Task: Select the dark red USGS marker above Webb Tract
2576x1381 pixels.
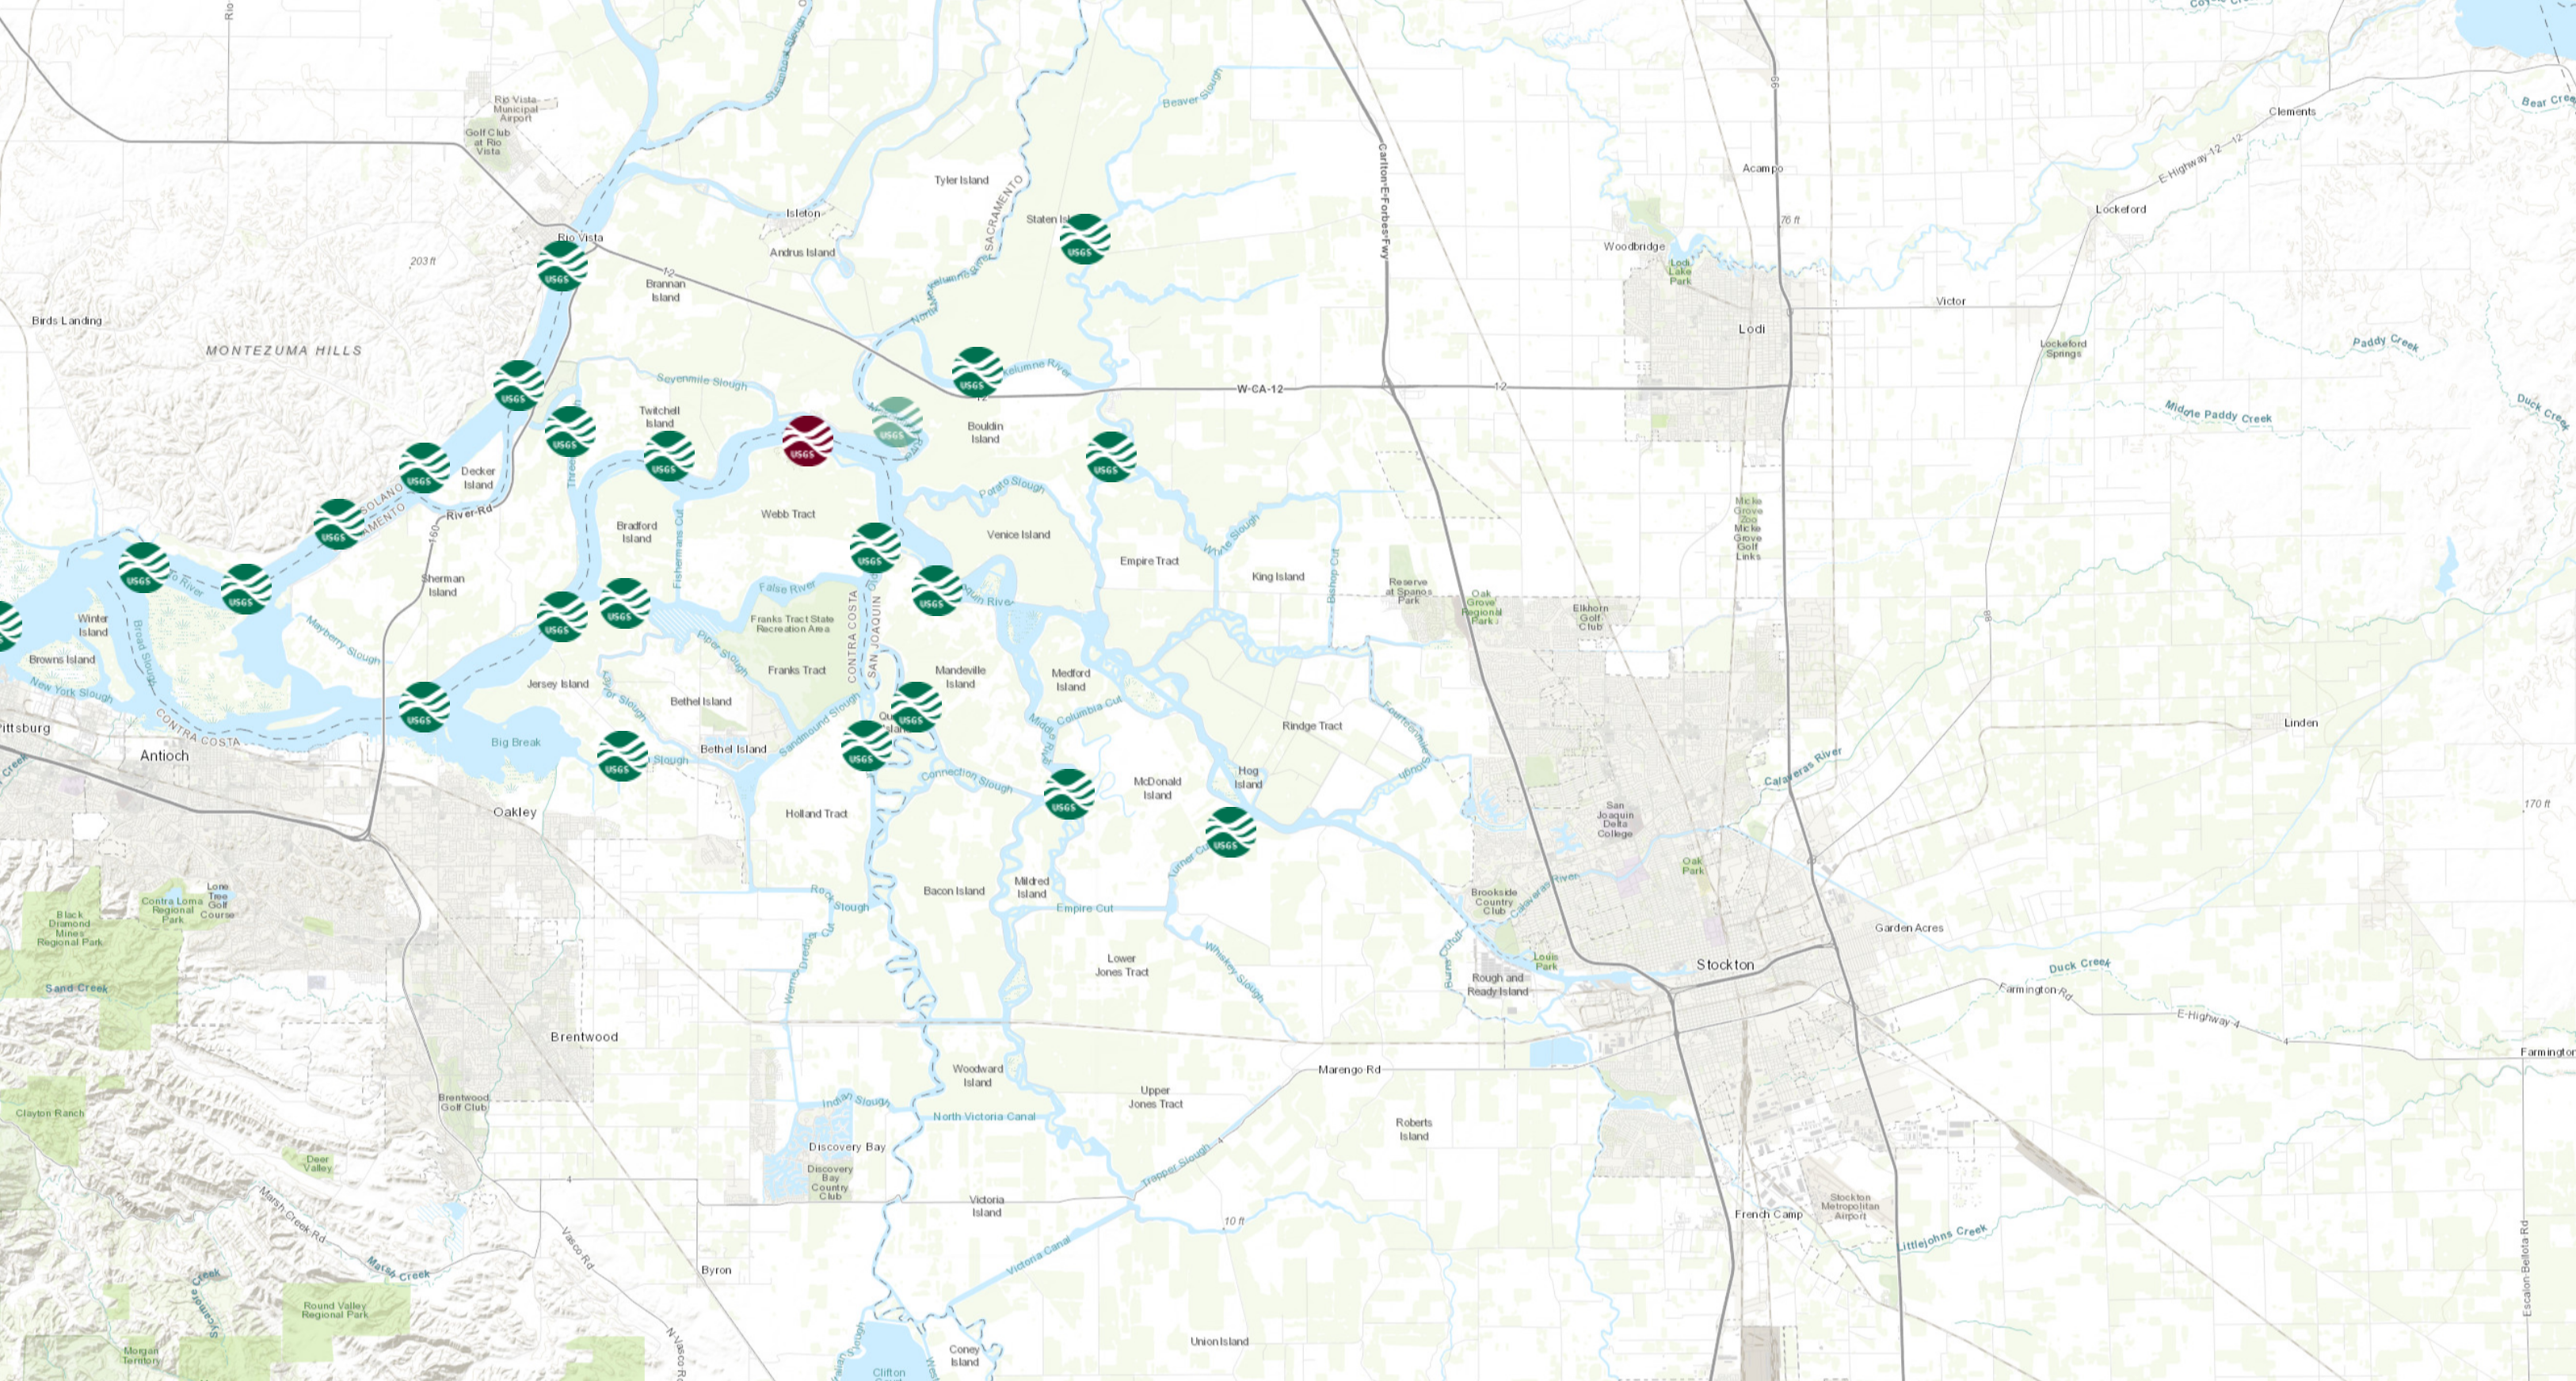Action: pos(808,441)
